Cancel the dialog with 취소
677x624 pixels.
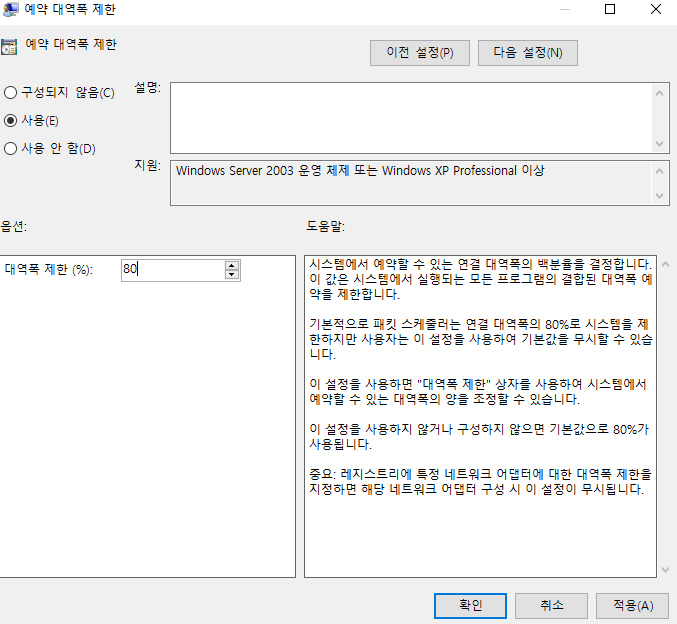tap(551, 605)
